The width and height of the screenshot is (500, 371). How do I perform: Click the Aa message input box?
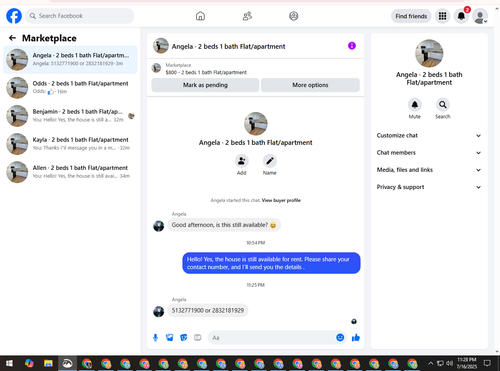278,338
